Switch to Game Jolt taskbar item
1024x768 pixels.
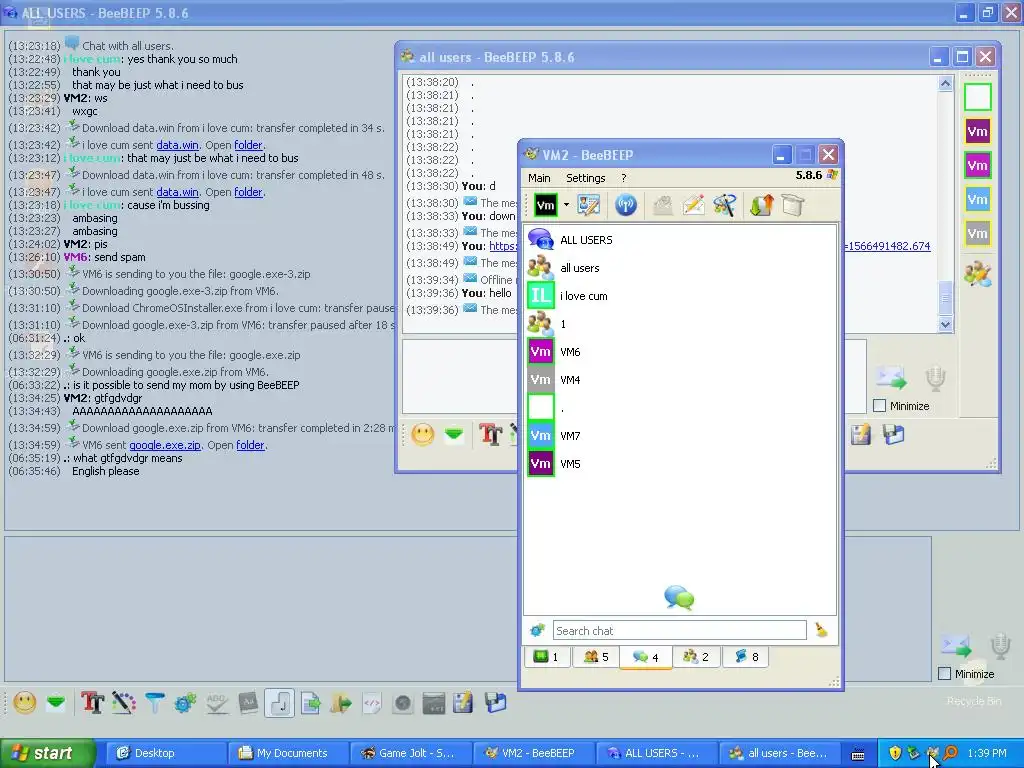pyautogui.click(x=409, y=753)
